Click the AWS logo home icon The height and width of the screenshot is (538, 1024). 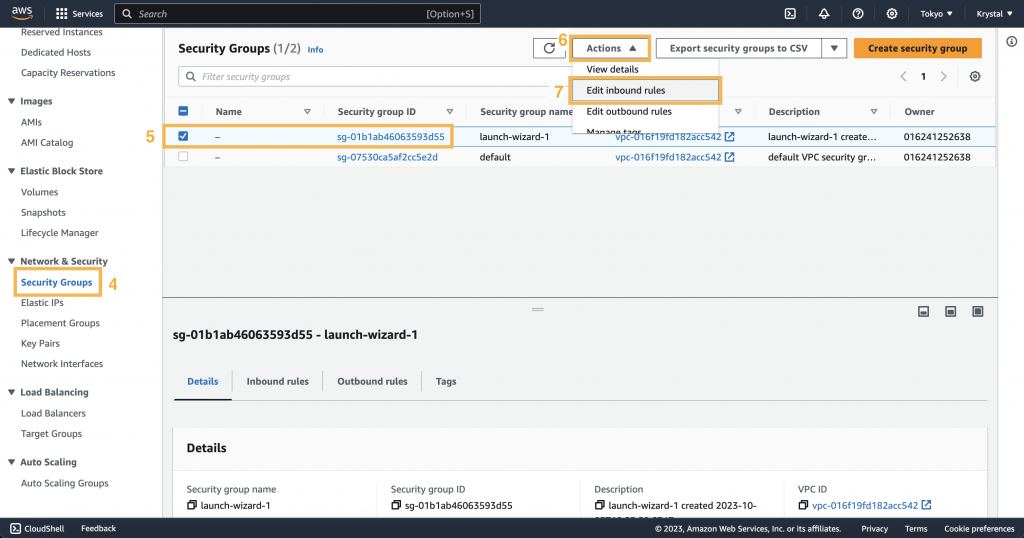pos(22,13)
